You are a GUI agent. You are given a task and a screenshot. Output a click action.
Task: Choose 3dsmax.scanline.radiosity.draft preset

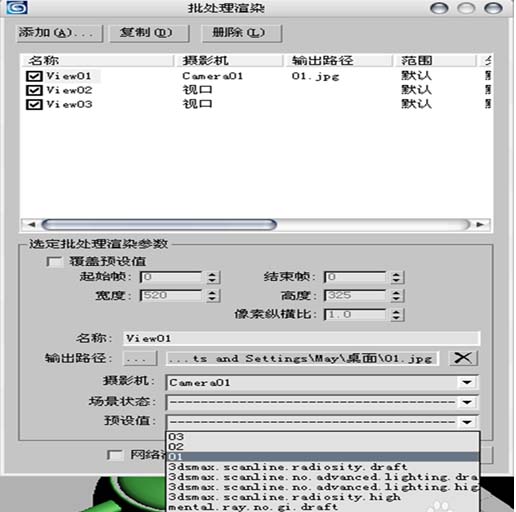point(323,467)
